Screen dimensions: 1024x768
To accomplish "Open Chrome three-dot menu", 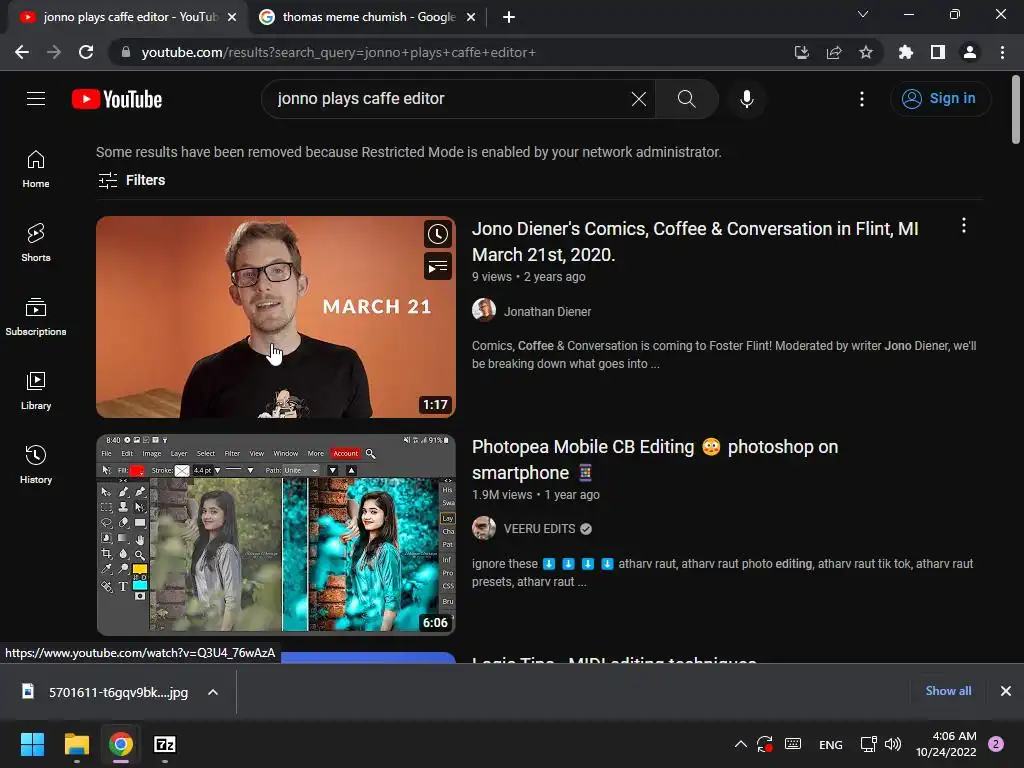I will 1002,52.
